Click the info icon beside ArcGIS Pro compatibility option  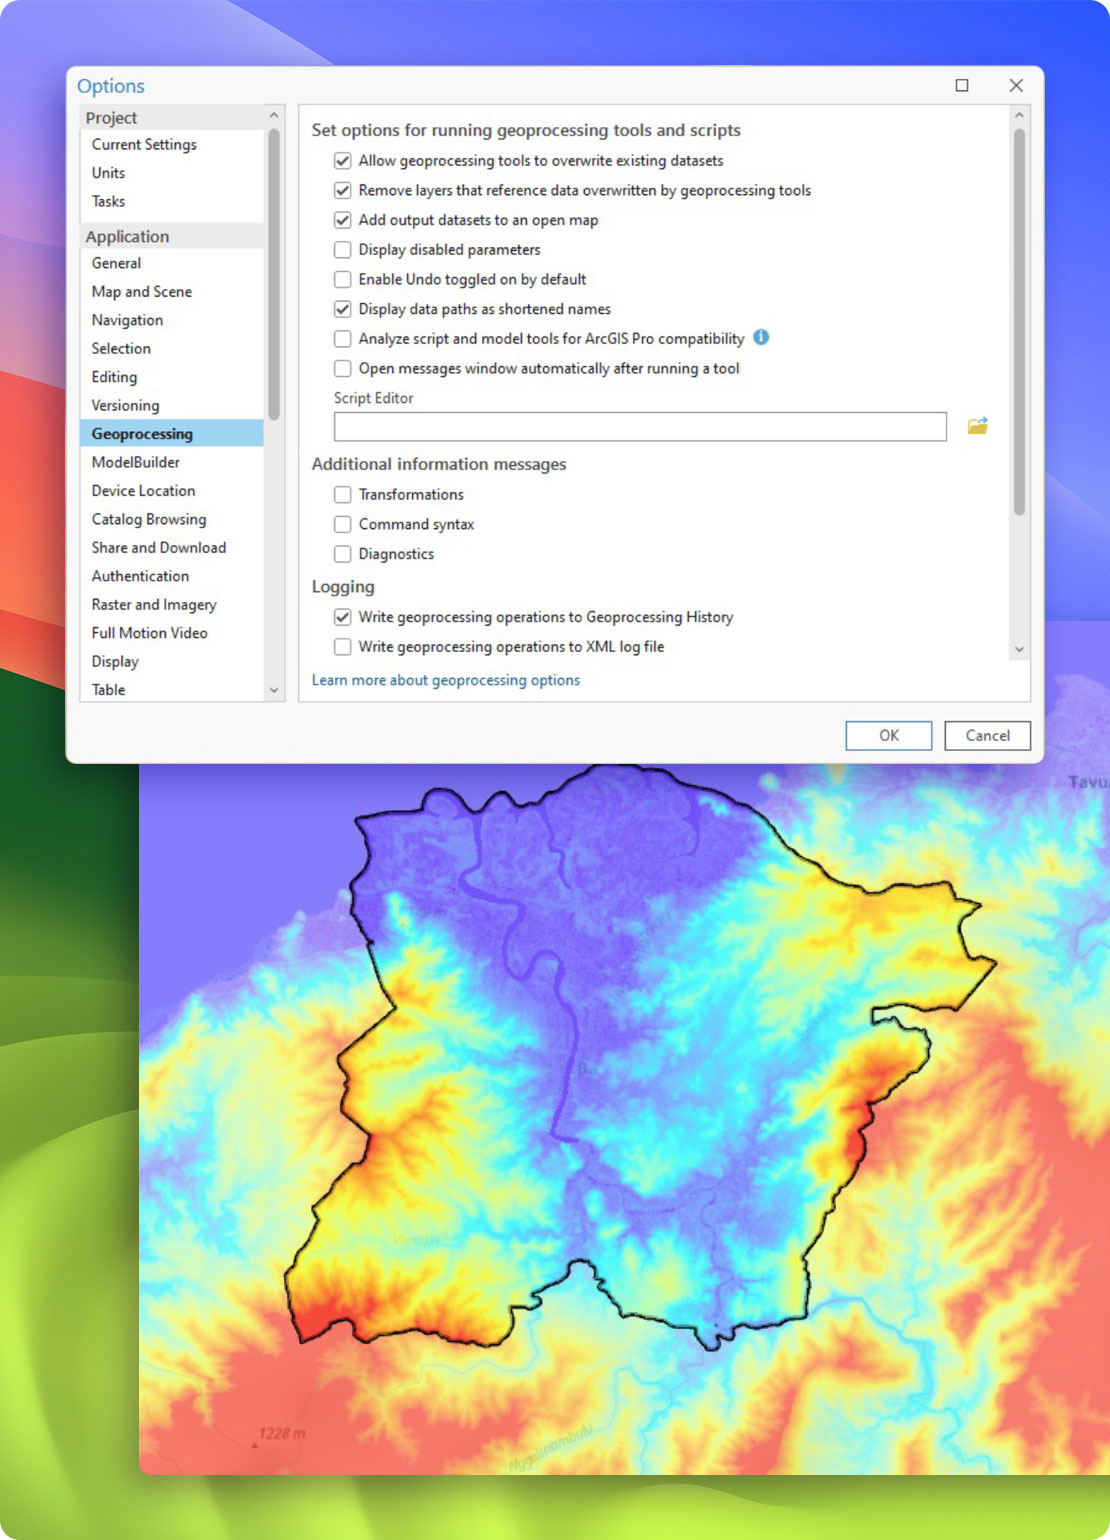(x=760, y=339)
